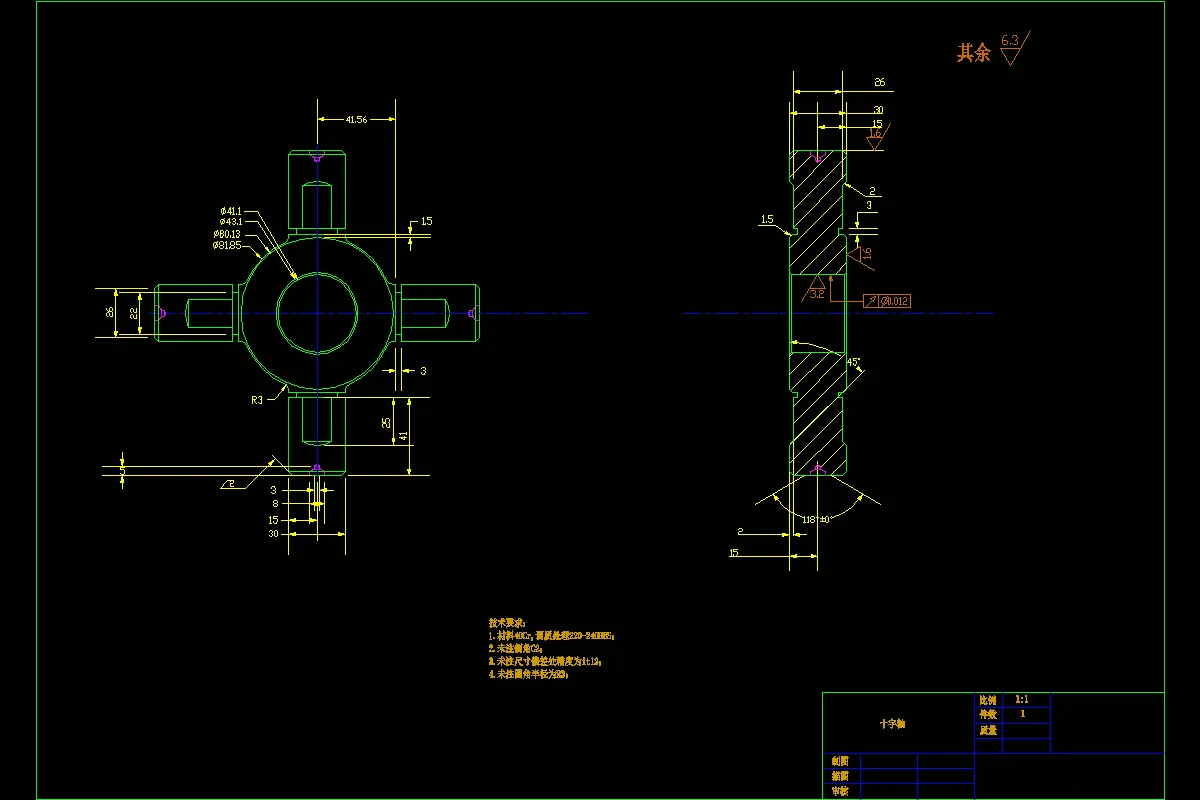
Task: Select the orange 其余 text
Action: point(973,53)
